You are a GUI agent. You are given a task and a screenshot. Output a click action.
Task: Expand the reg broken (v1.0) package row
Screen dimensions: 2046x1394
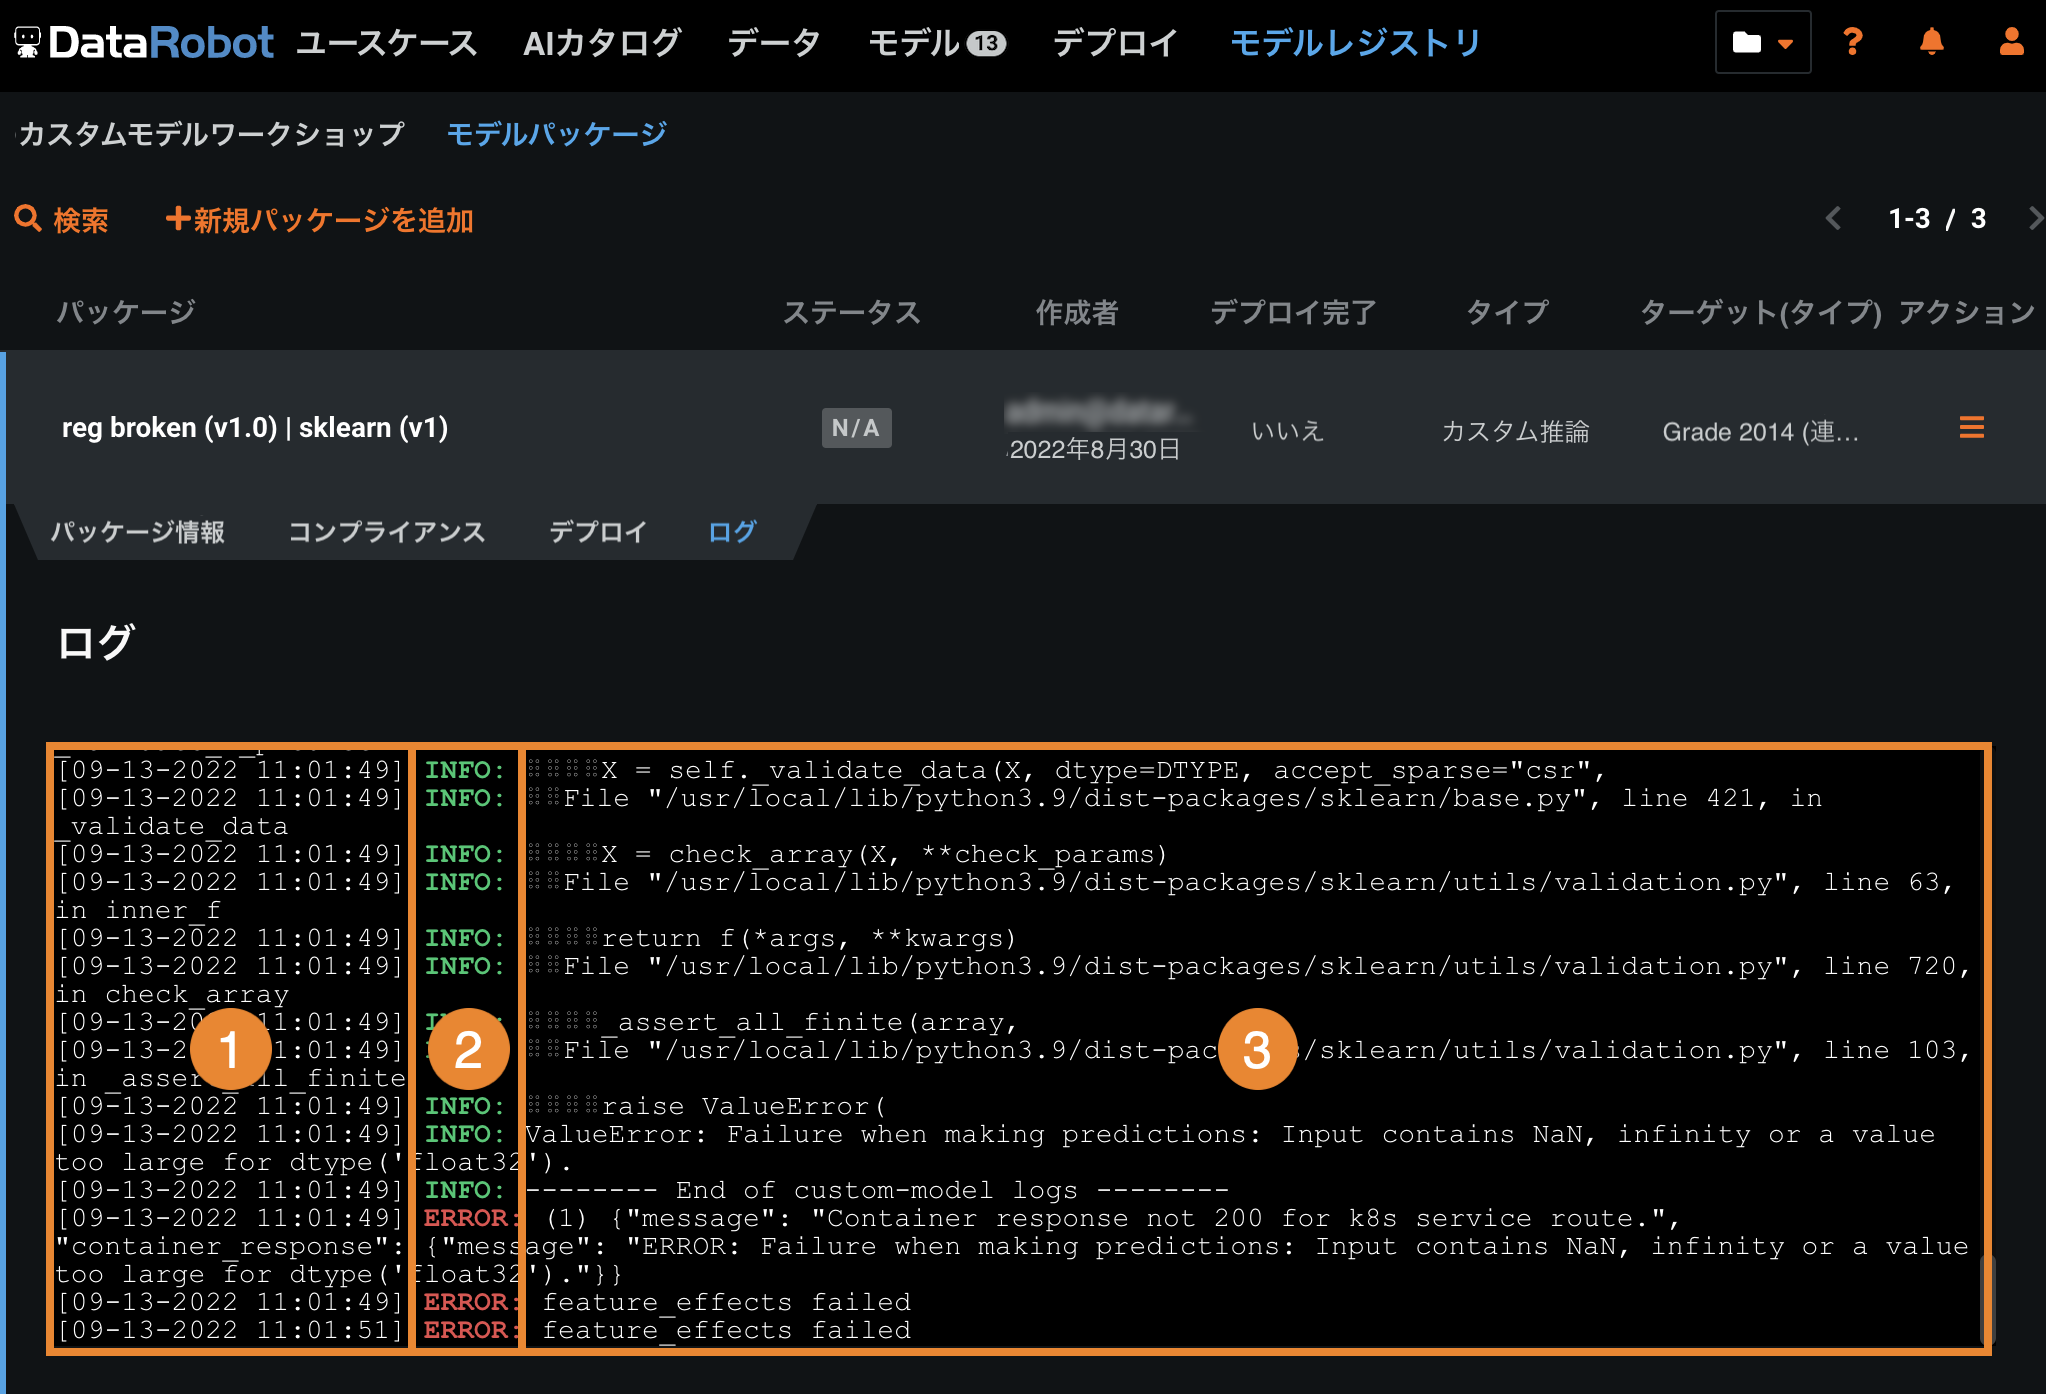pos(255,428)
